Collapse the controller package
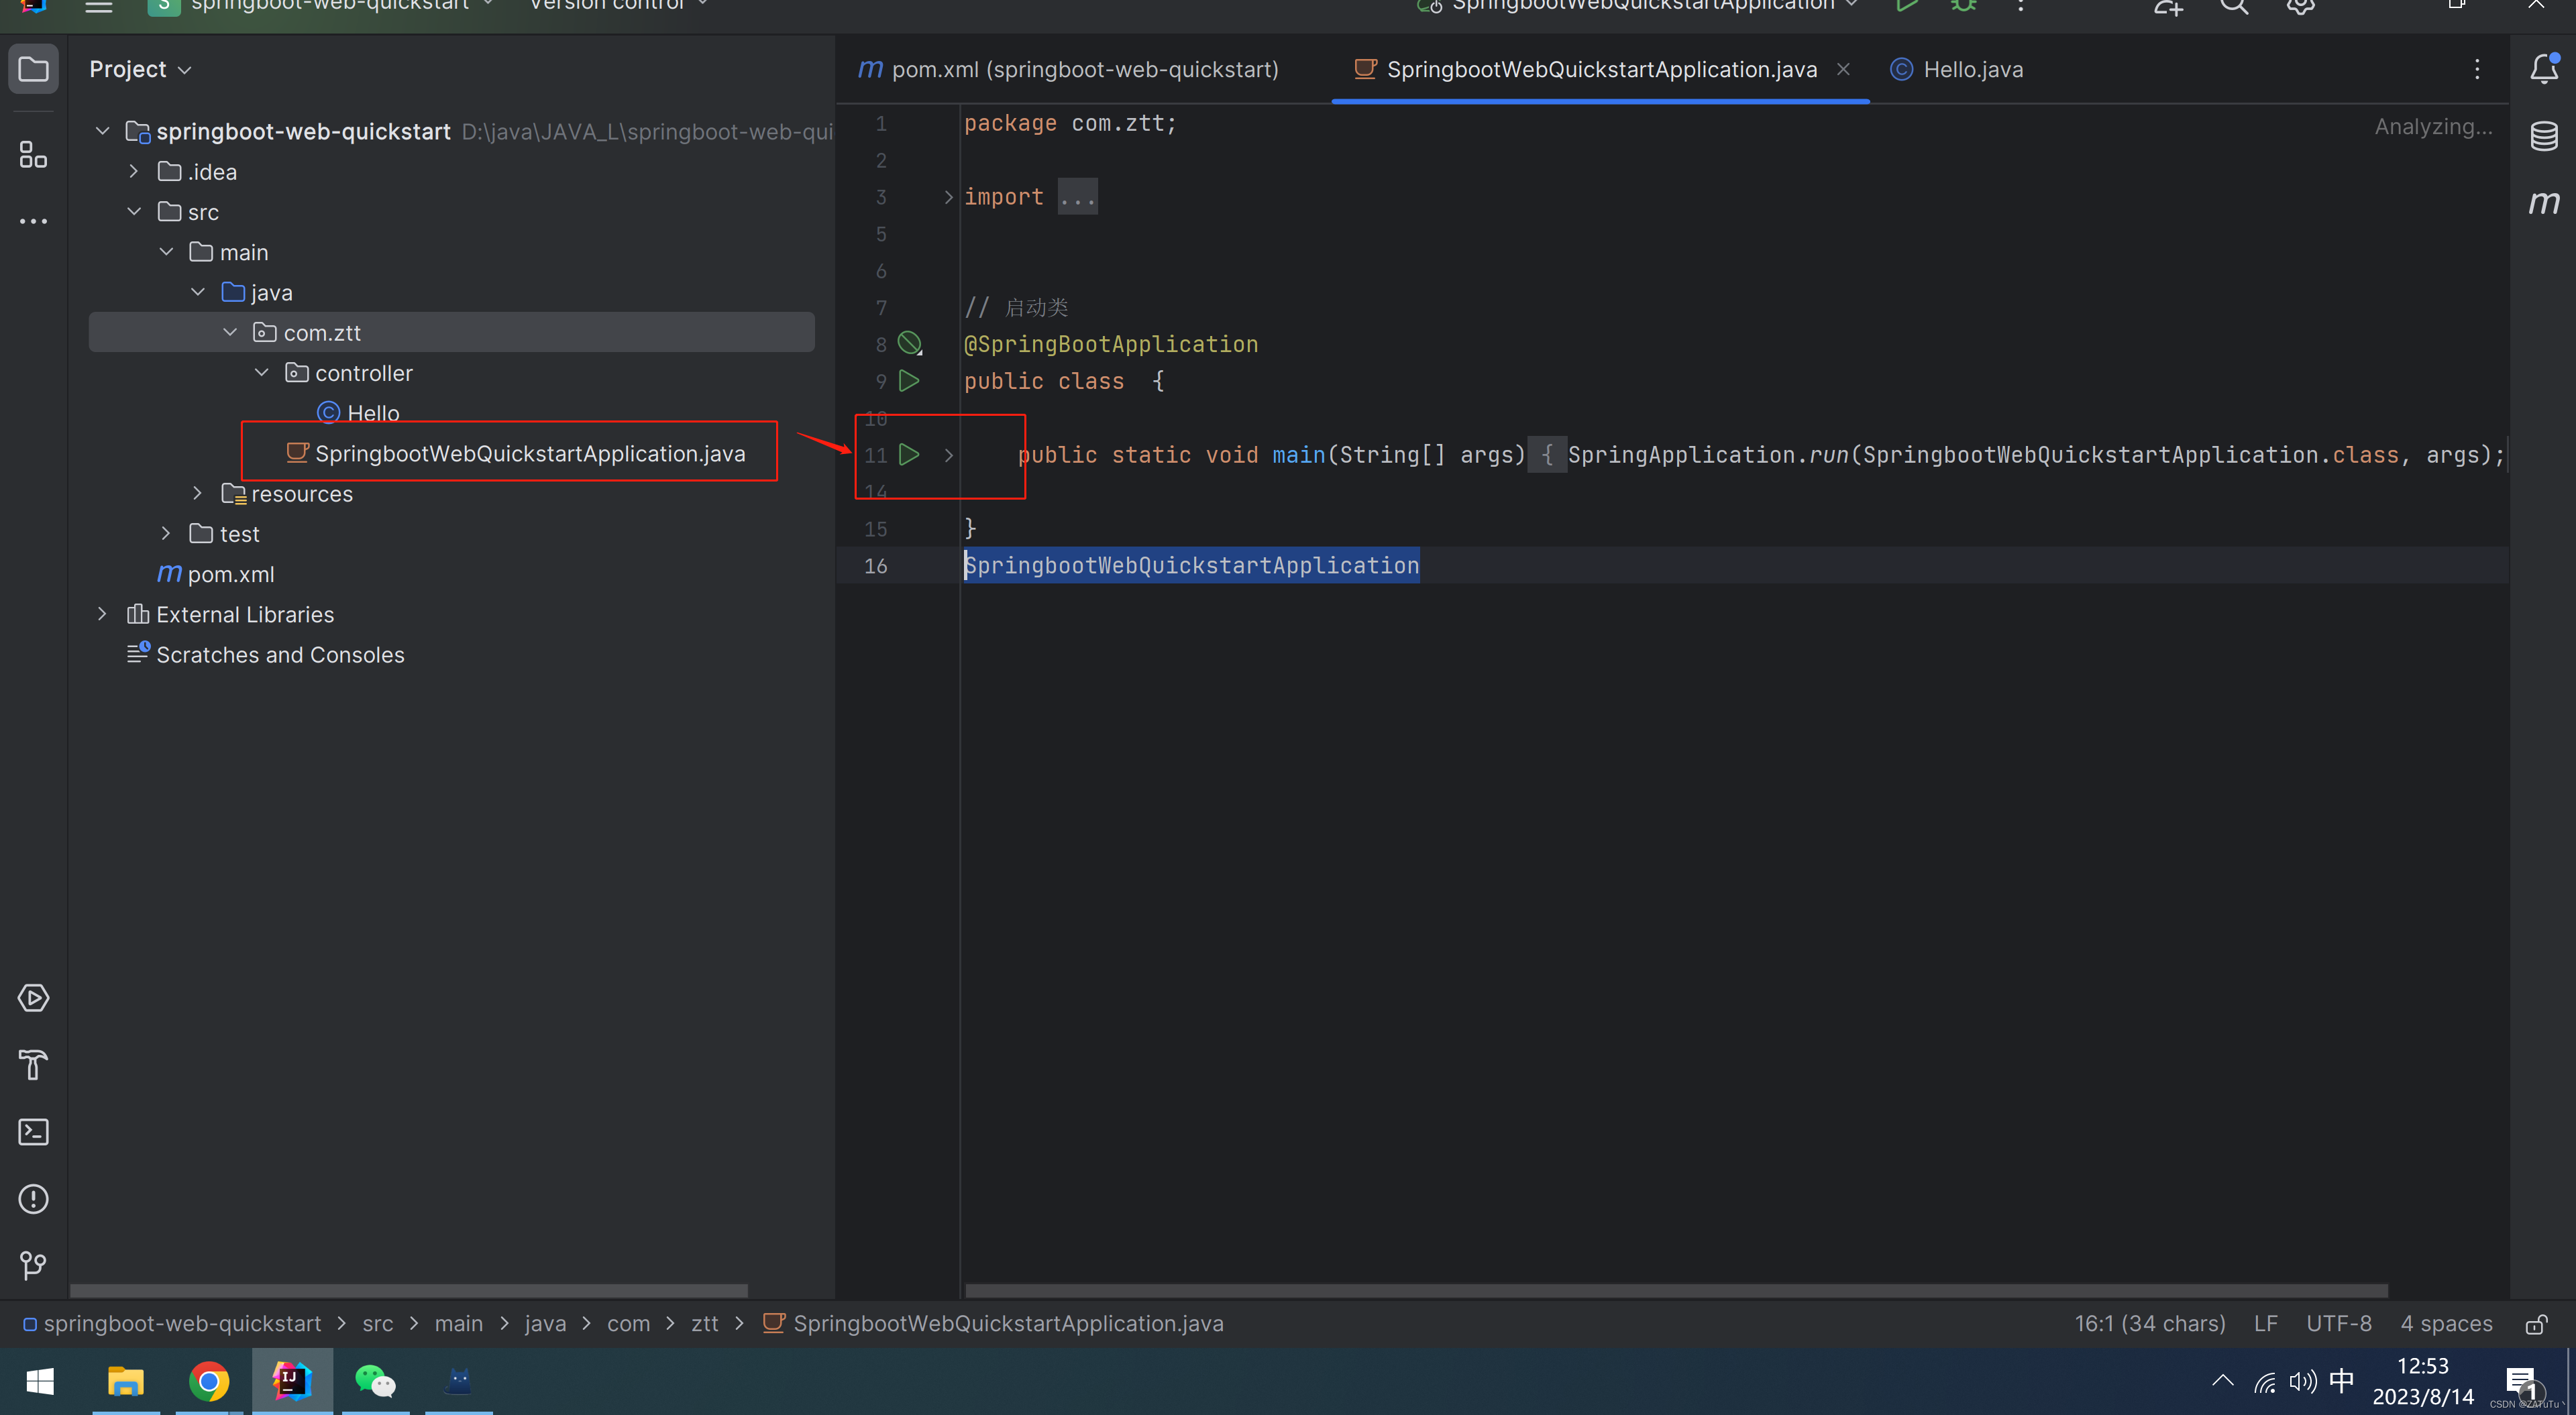This screenshot has height=1415, width=2576. (262, 373)
